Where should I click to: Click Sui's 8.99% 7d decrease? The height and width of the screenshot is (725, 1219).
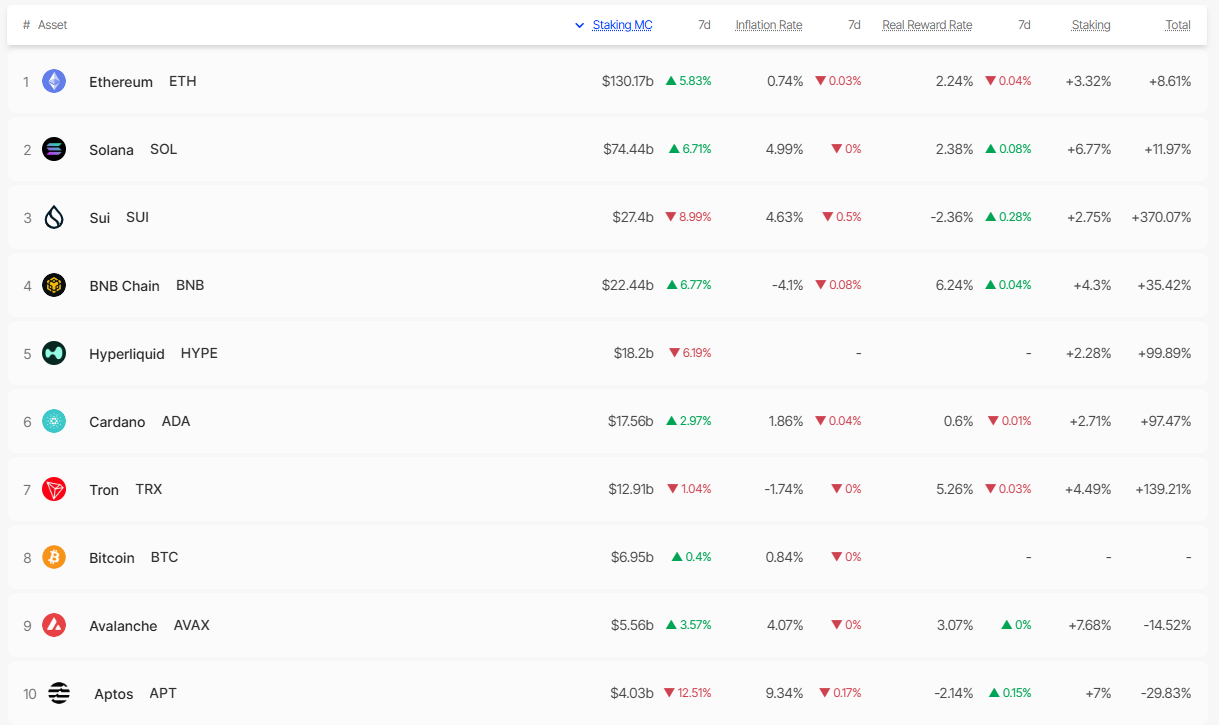tap(689, 217)
